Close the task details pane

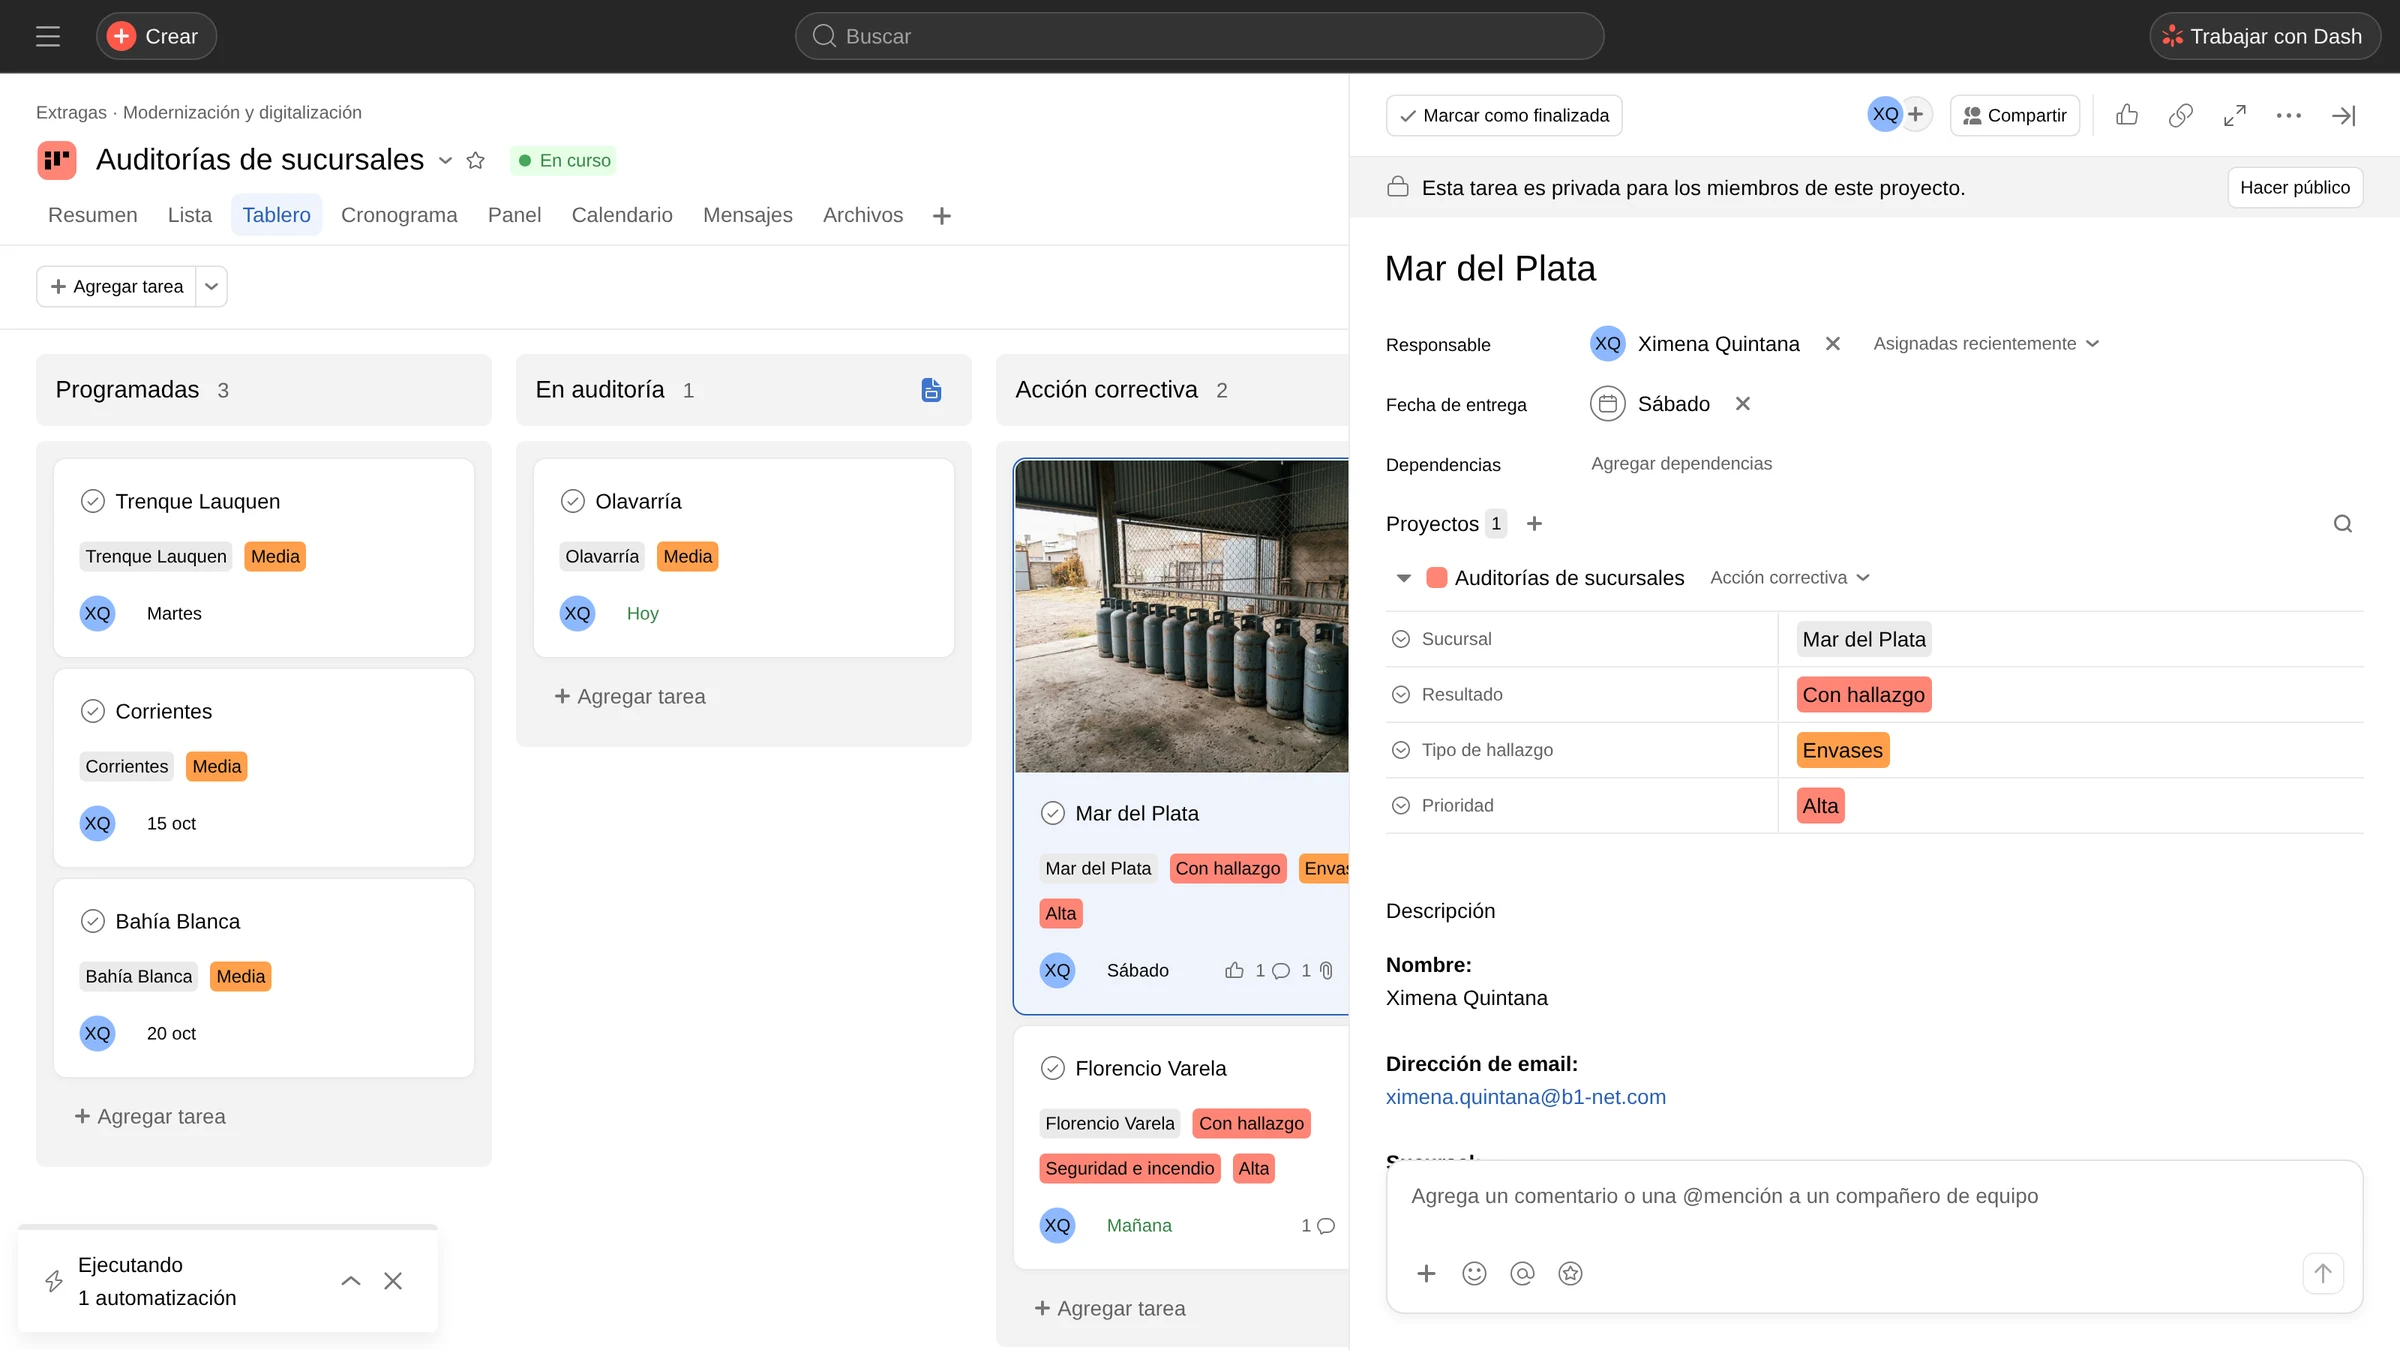click(x=2344, y=115)
